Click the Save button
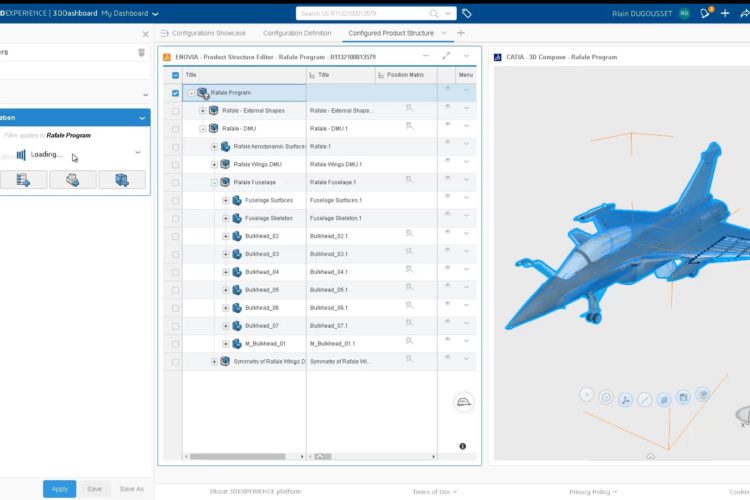 tap(94, 489)
